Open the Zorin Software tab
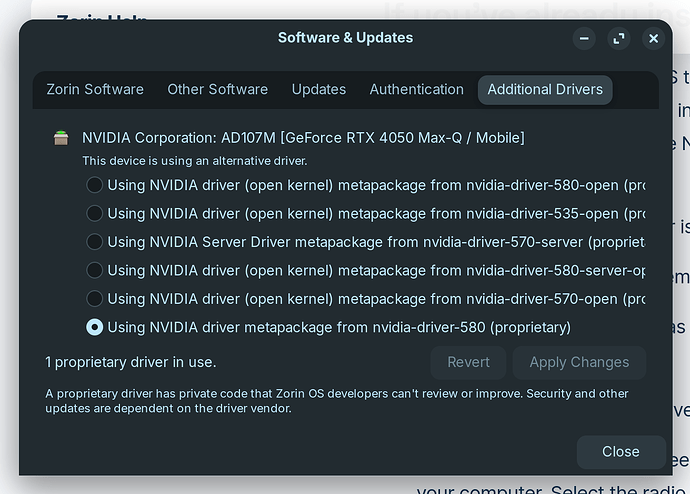The height and width of the screenshot is (494, 690). click(x=95, y=89)
